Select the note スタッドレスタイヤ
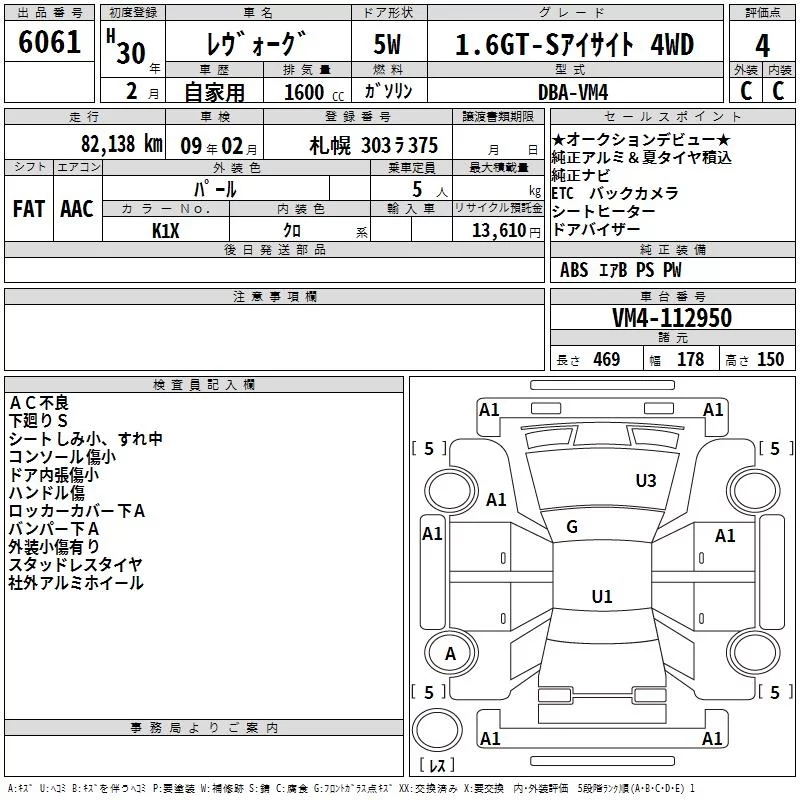 click(76, 564)
